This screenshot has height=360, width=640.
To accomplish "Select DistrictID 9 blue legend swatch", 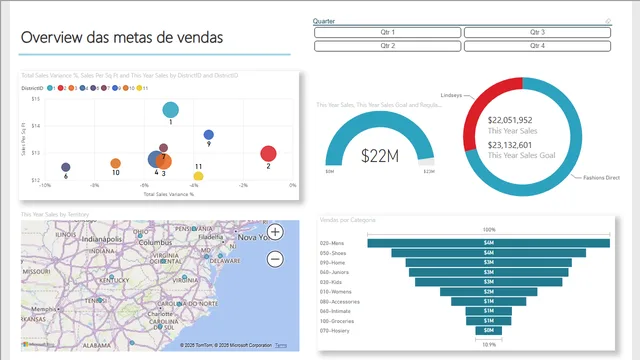I will [x=115, y=88].
